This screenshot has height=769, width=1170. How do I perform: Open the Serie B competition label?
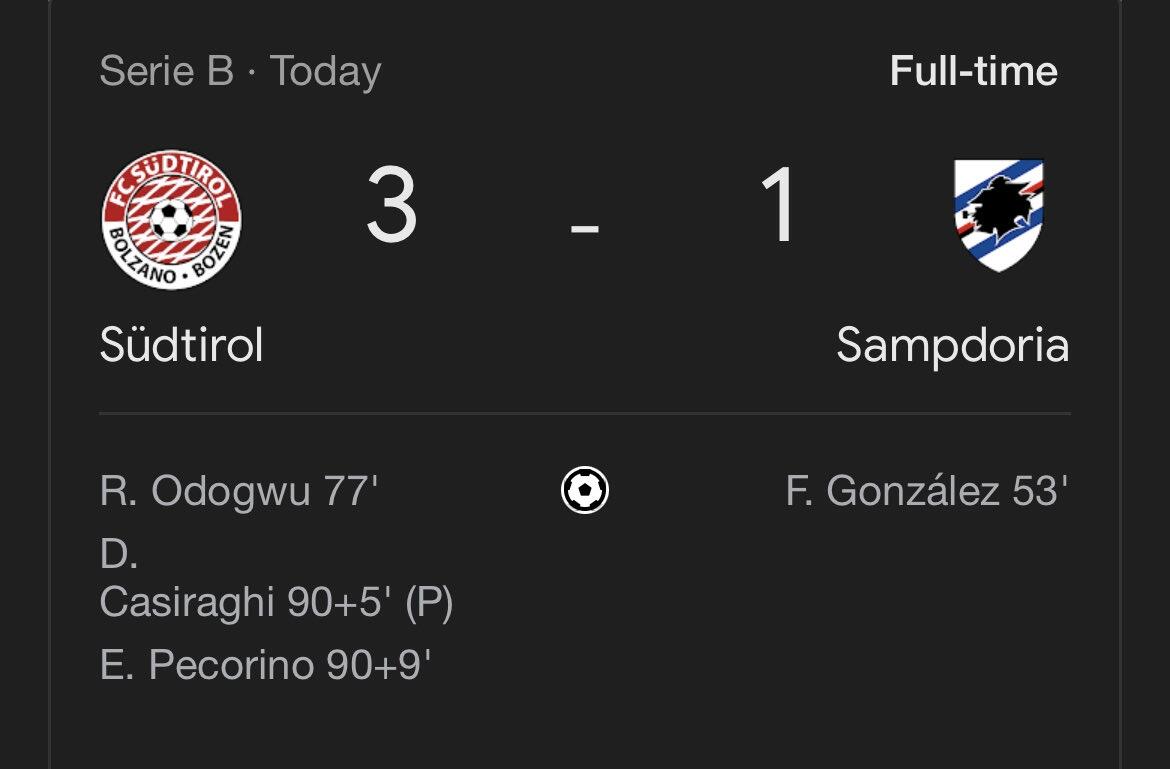pos(166,72)
